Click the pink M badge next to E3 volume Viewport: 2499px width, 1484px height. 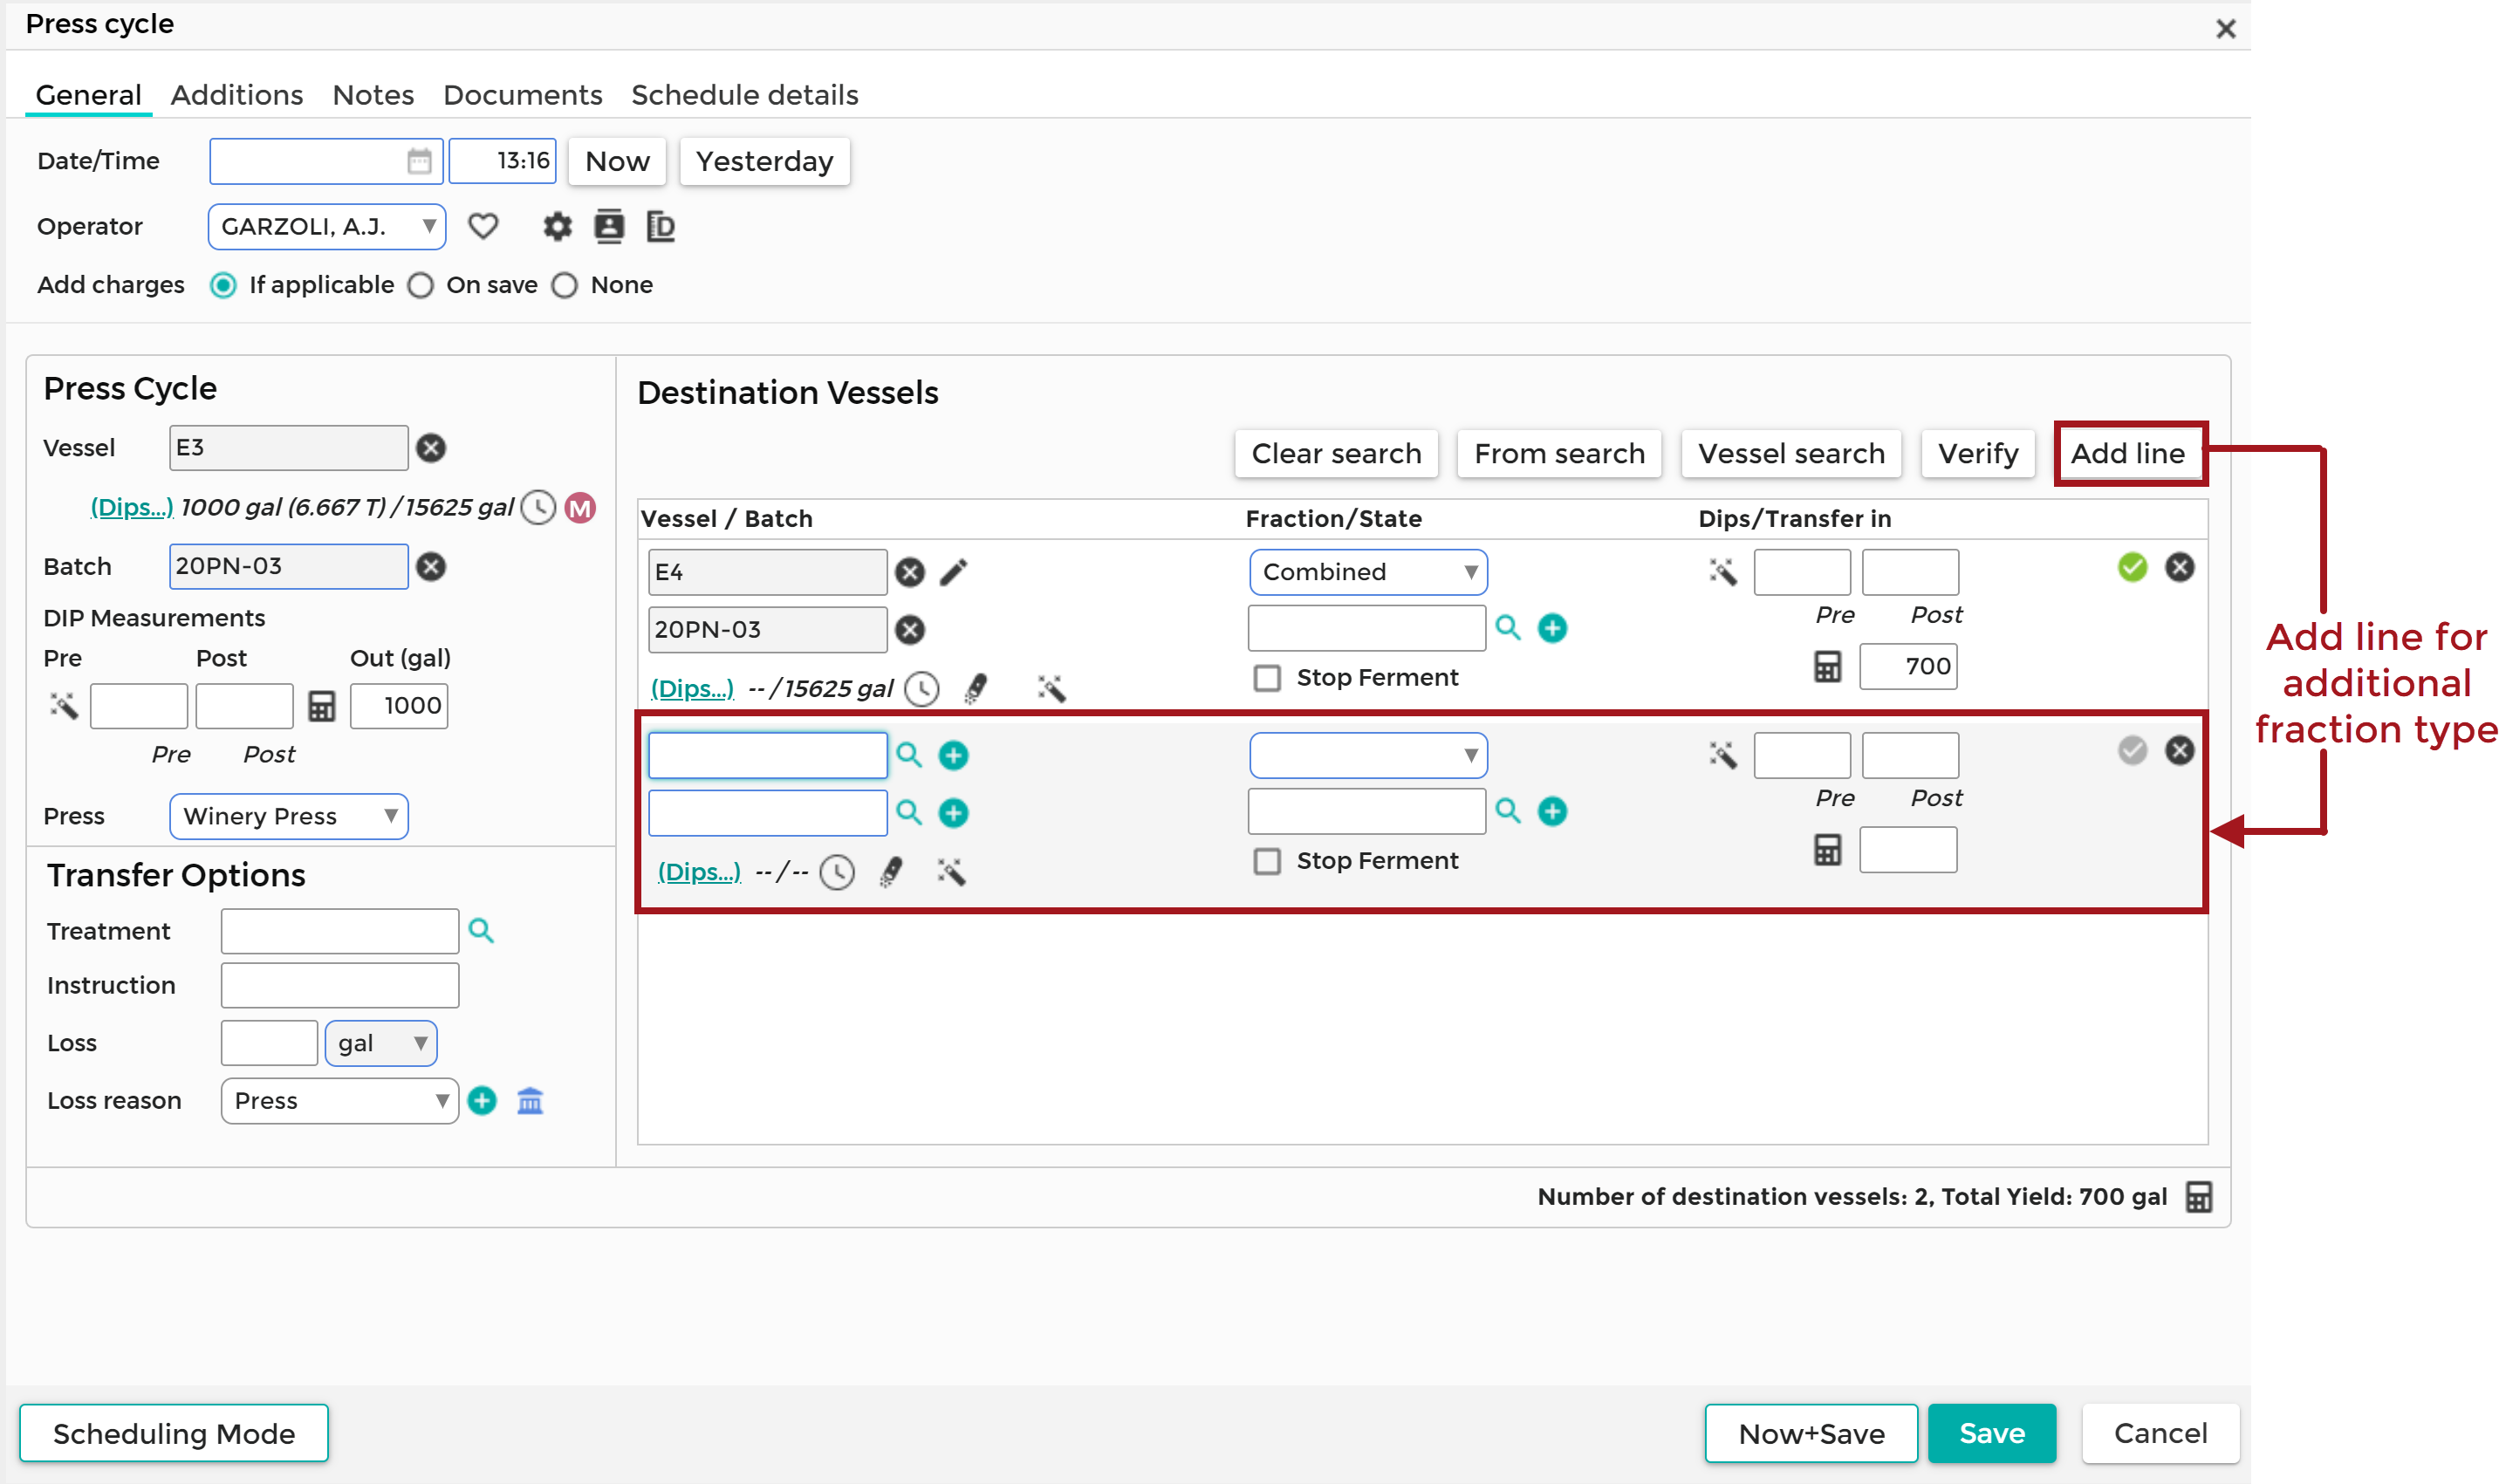580,508
